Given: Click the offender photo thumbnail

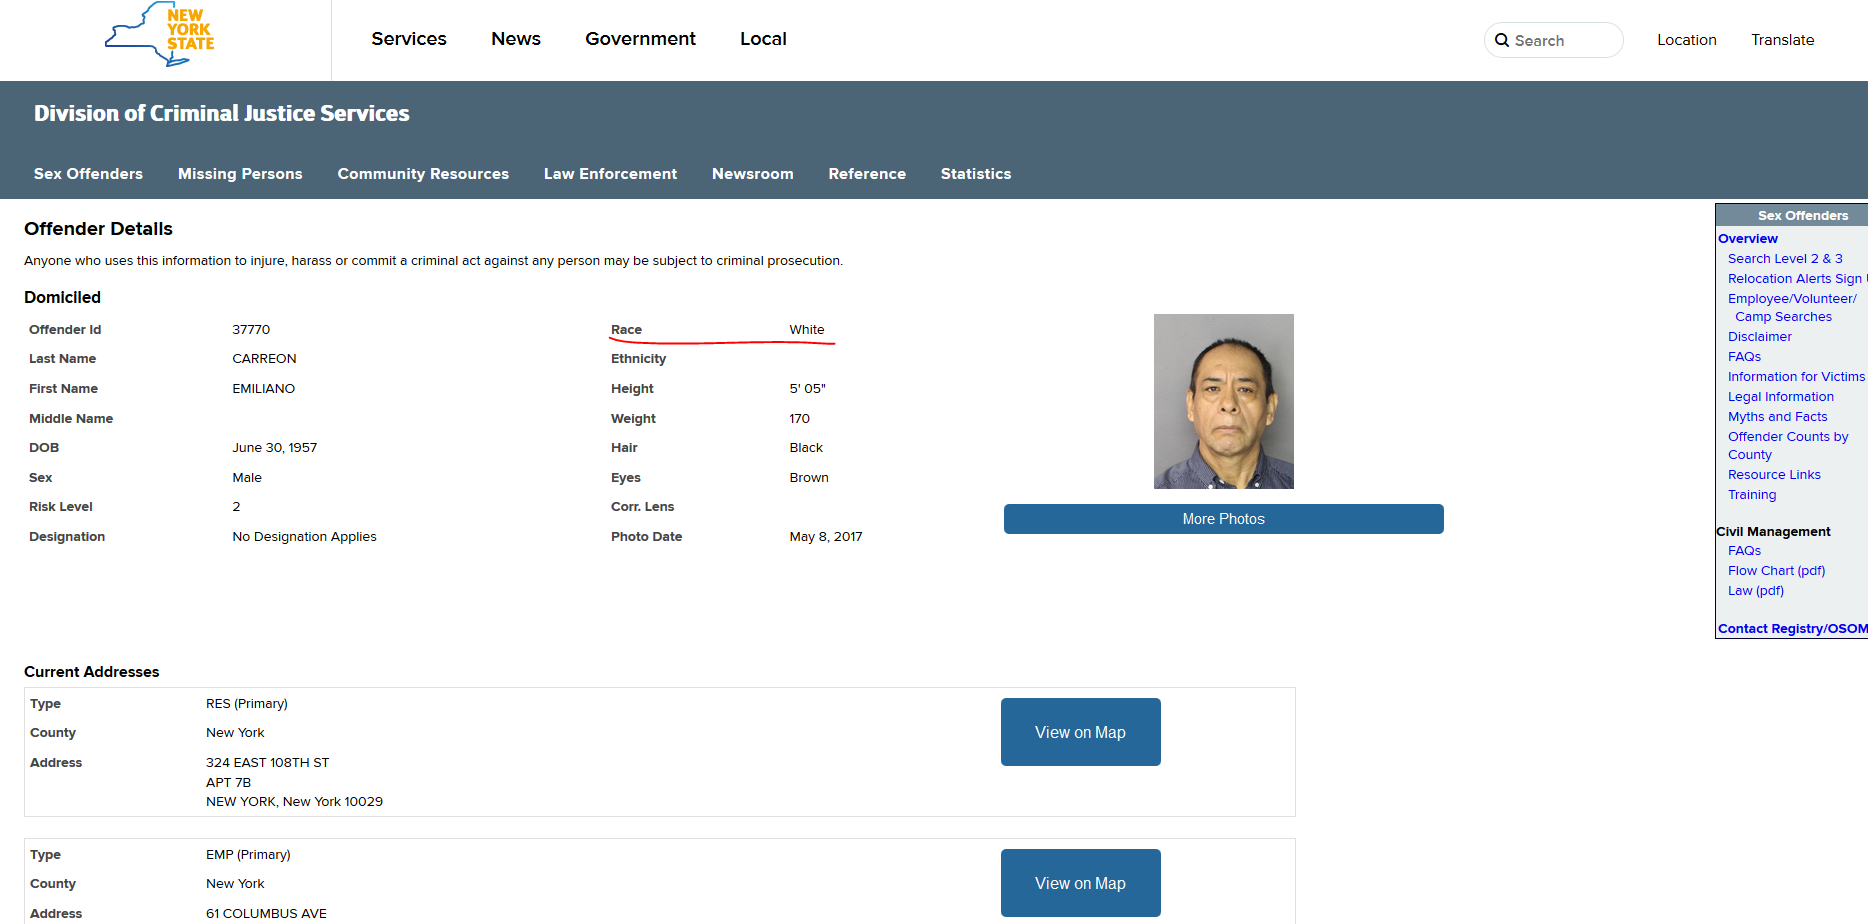Looking at the screenshot, I should (x=1223, y=401).
